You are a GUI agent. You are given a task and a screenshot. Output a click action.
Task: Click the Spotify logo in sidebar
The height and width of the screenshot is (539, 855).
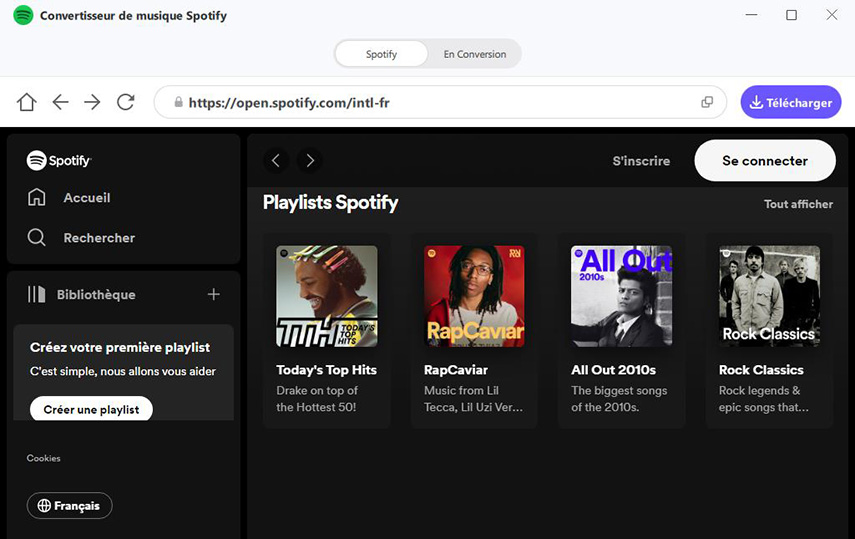pyautogui.click(x=59, y=160)
